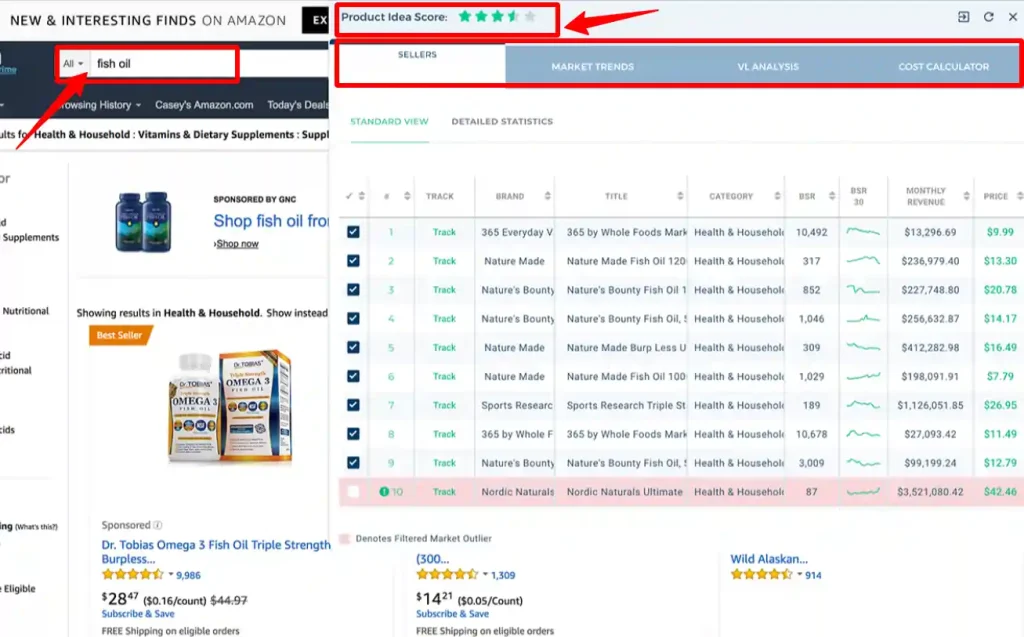This screenshot has width=1024, height=637.
Task: Track the Nature Made product in row 2
Action: tap(444, 261)
